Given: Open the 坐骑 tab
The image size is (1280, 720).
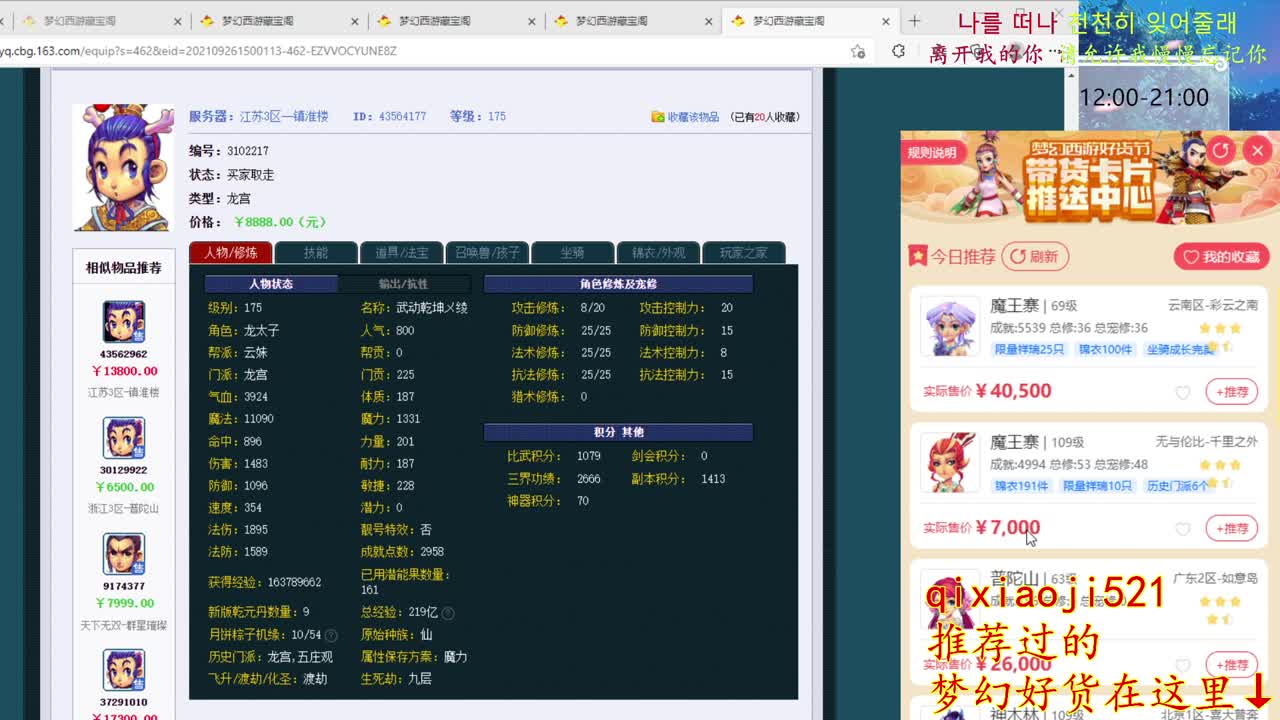Looking at the screenshot, I should coord(572,253).
